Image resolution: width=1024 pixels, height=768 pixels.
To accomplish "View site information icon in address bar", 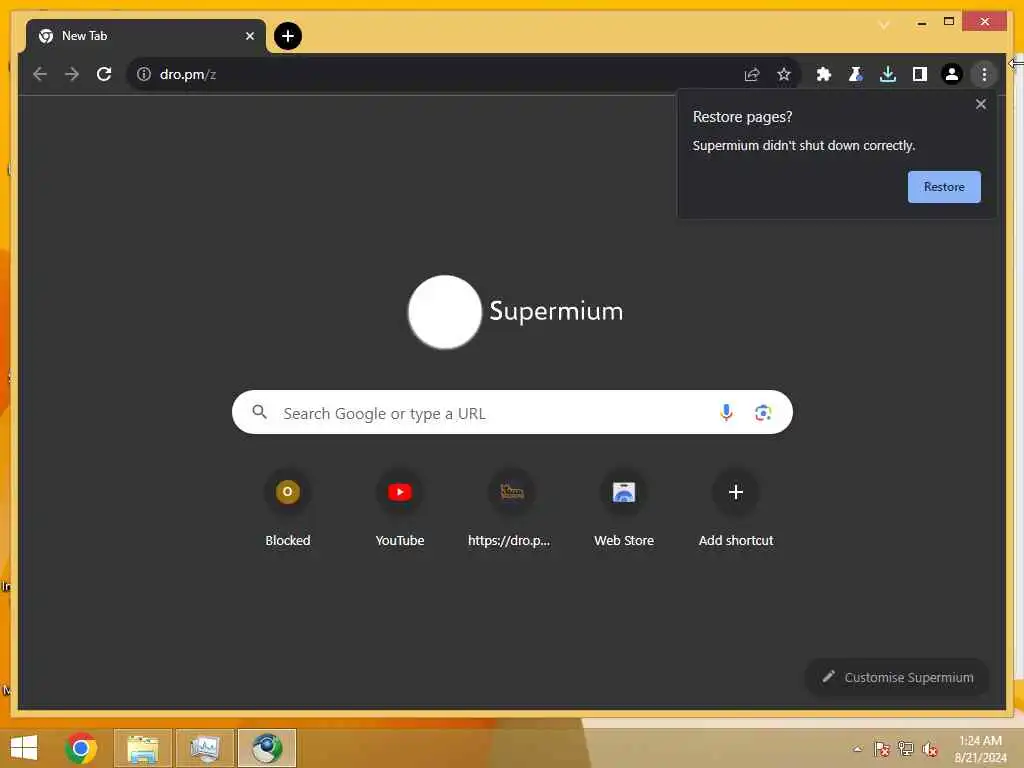I will pyautogui.click(x=144, y=74).
